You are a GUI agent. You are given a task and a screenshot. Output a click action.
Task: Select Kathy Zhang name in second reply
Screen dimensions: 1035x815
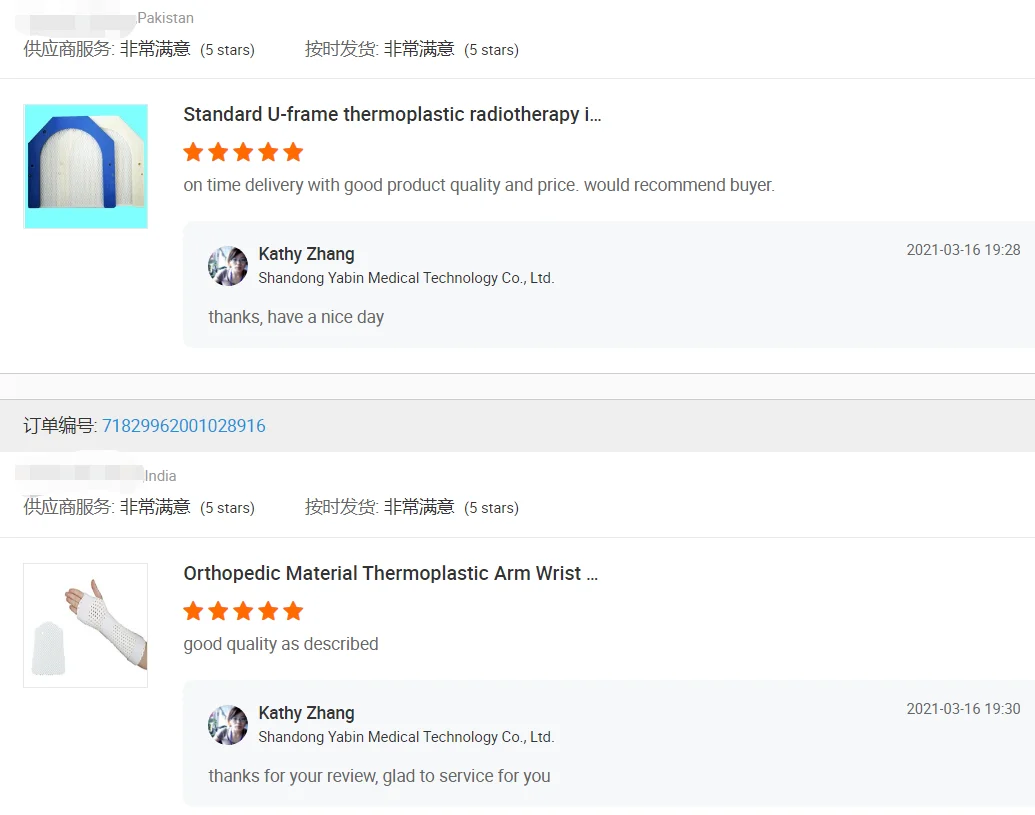pos(306,713)
